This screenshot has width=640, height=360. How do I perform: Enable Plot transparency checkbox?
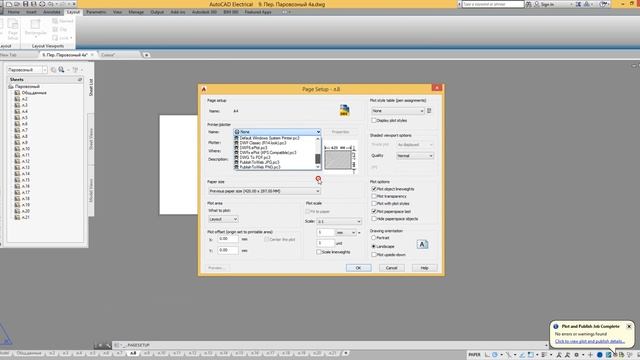(374, 196)
